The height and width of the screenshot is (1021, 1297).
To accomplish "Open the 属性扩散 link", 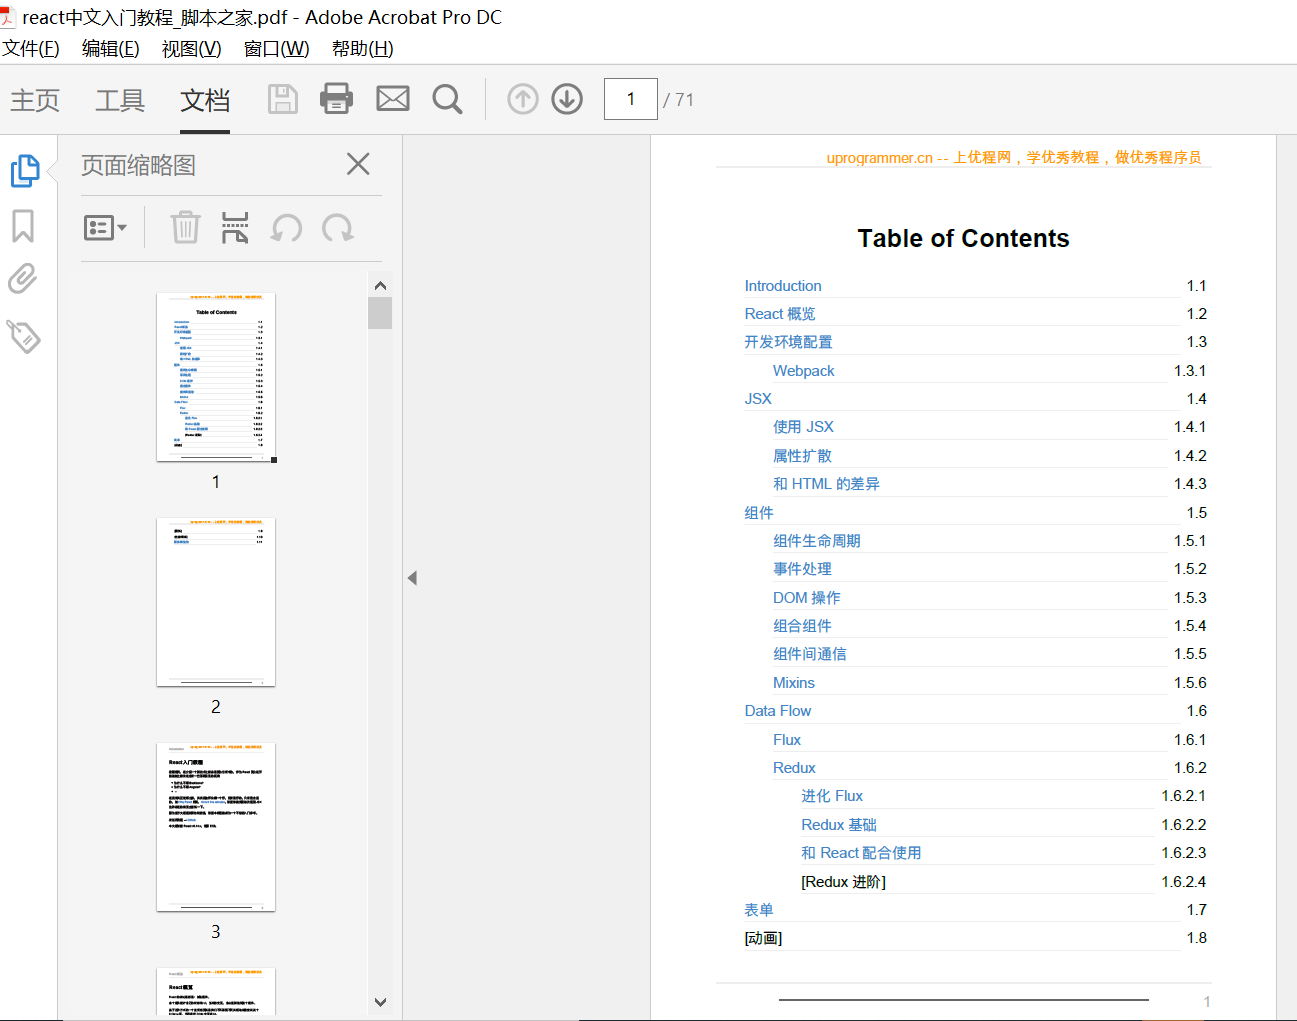I will [x=802, y=456].
